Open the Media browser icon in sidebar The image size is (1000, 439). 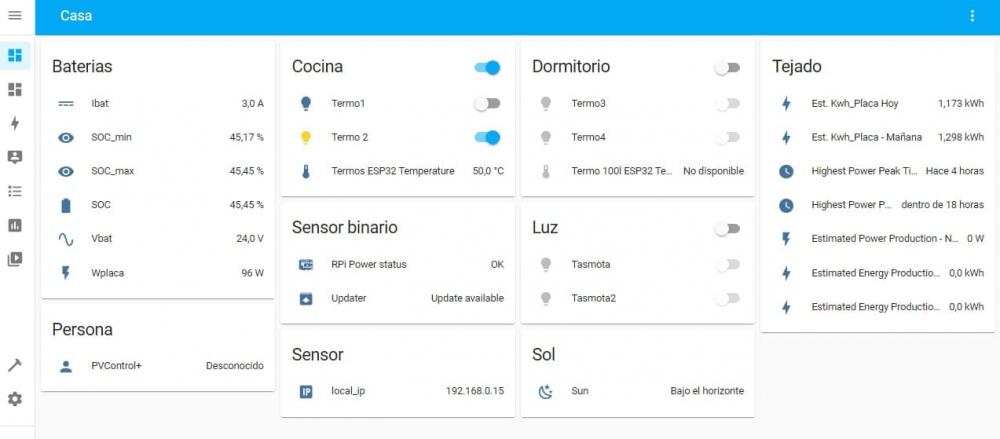[x=15, y=258]
